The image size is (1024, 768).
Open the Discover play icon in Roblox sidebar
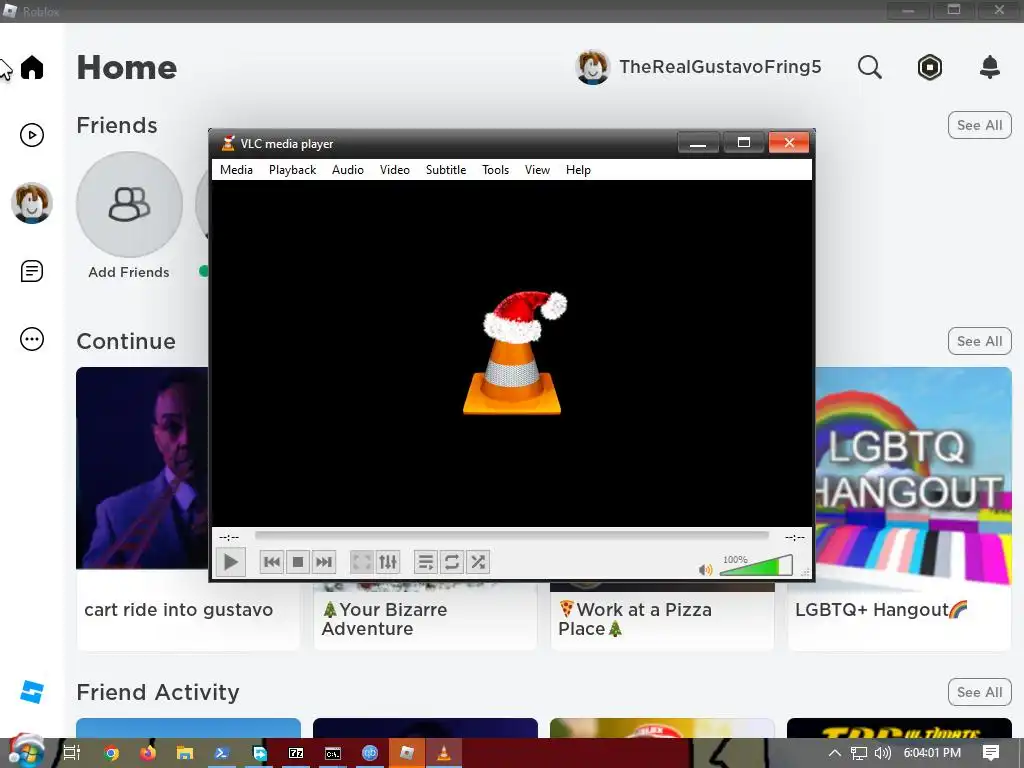point(32,135)
